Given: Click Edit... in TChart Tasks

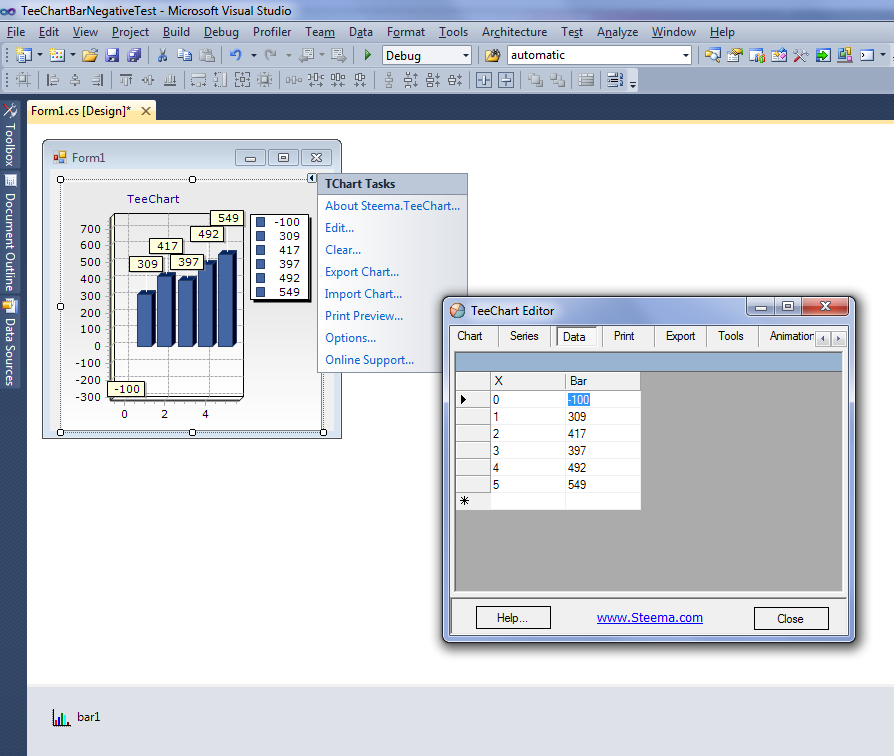Looking at the screenshot, I should point(339,228).
